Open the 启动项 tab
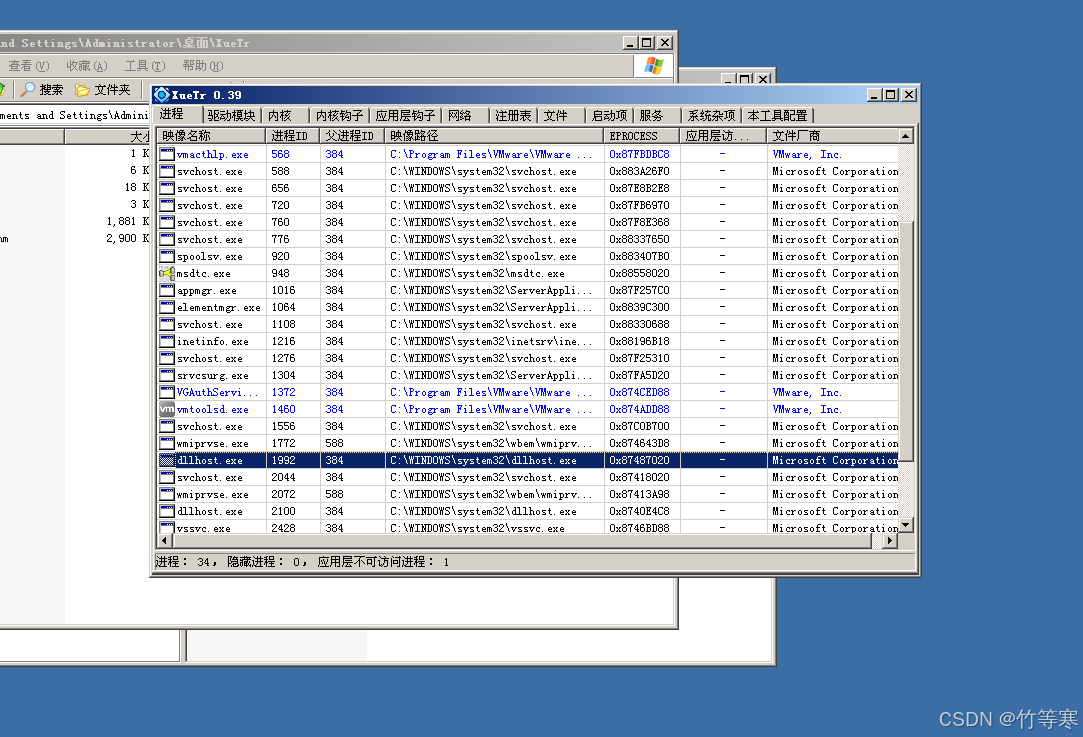 point(609,116)
